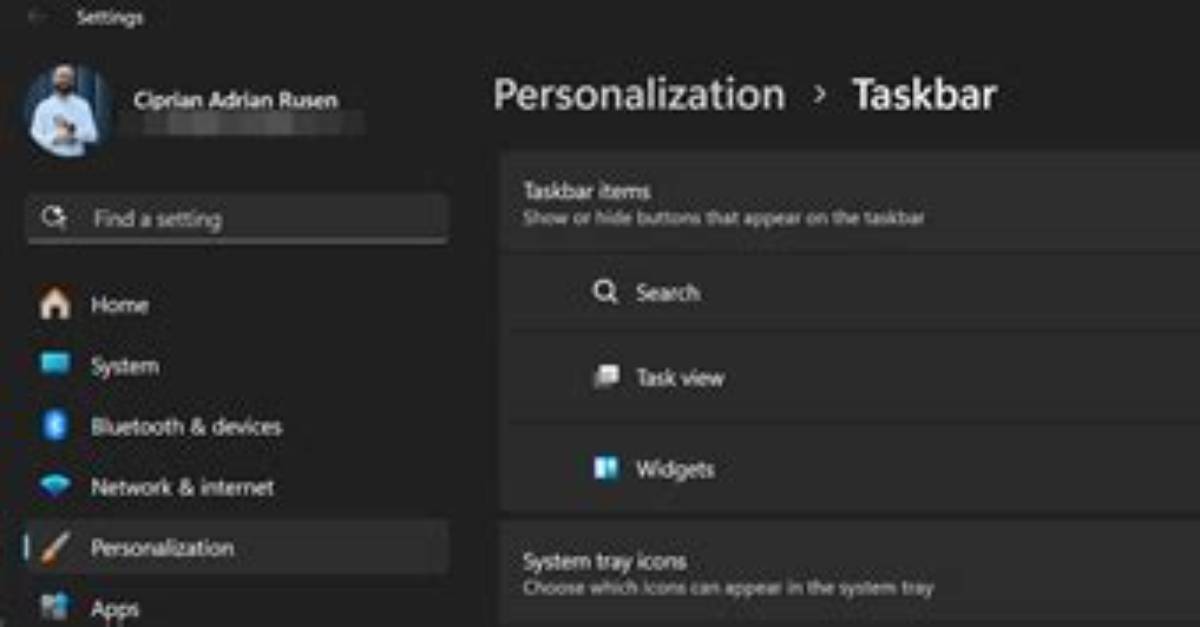
Task: Click the Bluetooth icon in sidebar
Action: point(55,426)
